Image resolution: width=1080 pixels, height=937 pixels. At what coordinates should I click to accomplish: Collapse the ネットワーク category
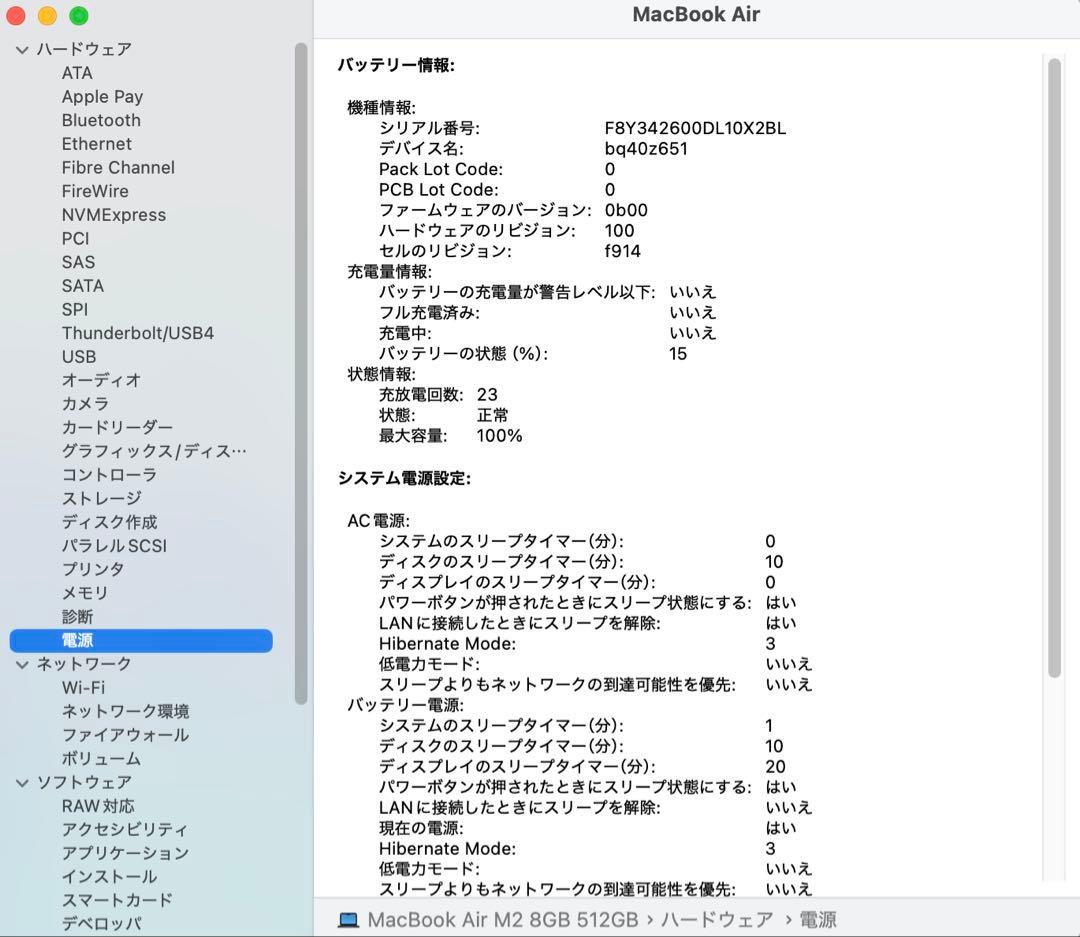pos(22,663)
